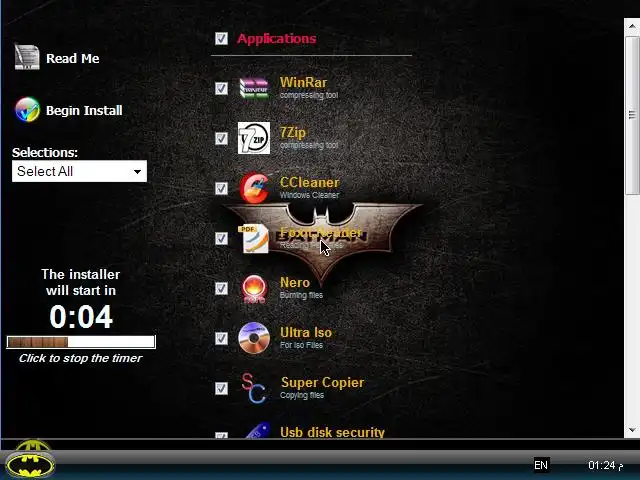Click the scrollbar up arrow
This screenshot has width=640, height=480.
tap(632, 26)
